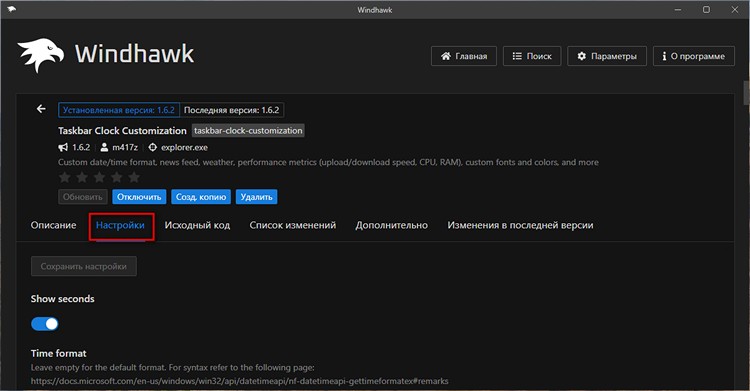Switch to the Дополнительно tab

click(391, 225)
